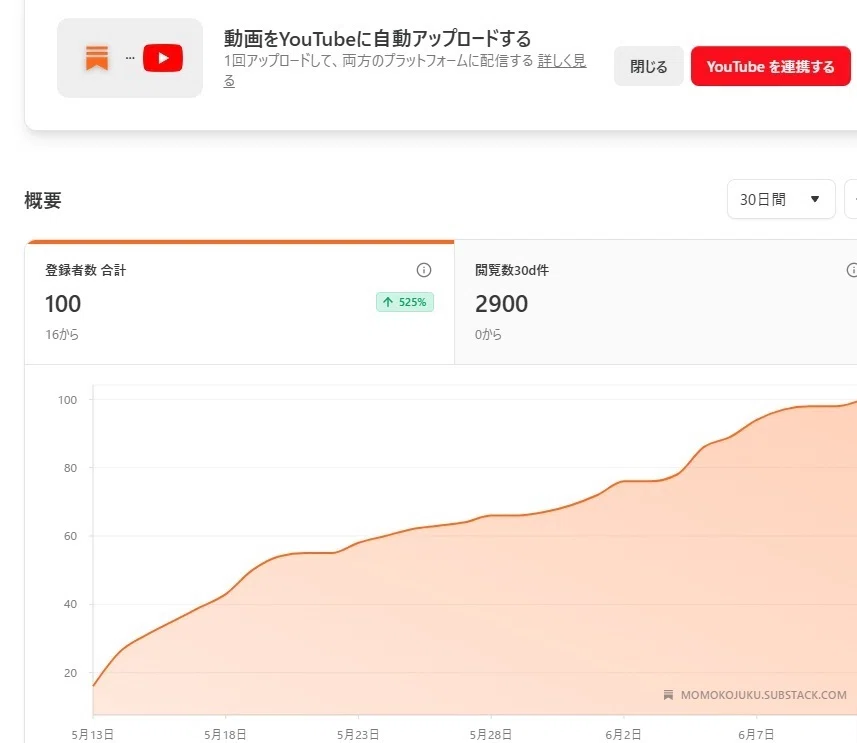Click the info icon beside 登録者数 合計
Image resolution: width=857 pixels, height=743 pixels.
tap(424, 270)
